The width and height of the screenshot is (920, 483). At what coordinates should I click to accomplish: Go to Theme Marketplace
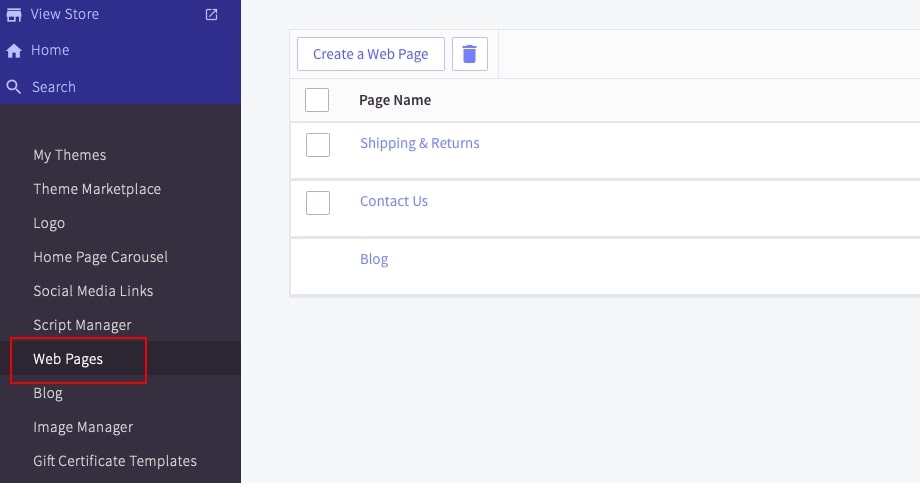(97, 189)
